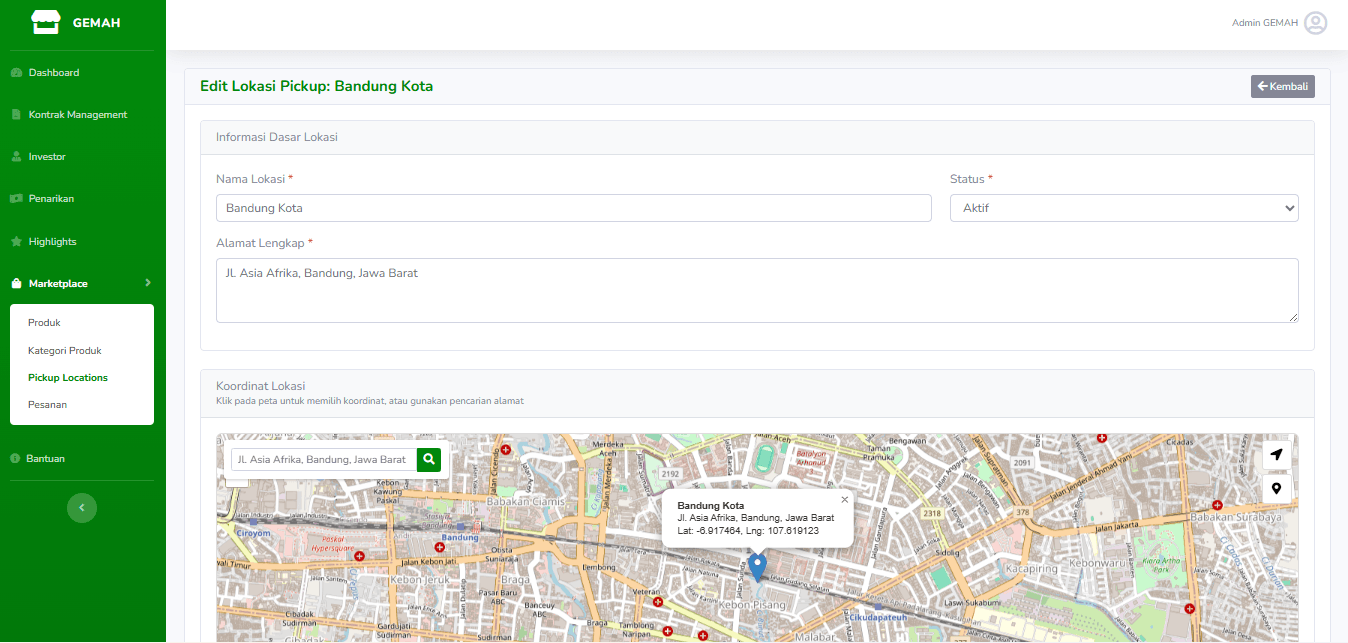The height and width of the screenshot is (643, 1348).
Task: Open the Produk submenu link
Action: tap(45, 323)
